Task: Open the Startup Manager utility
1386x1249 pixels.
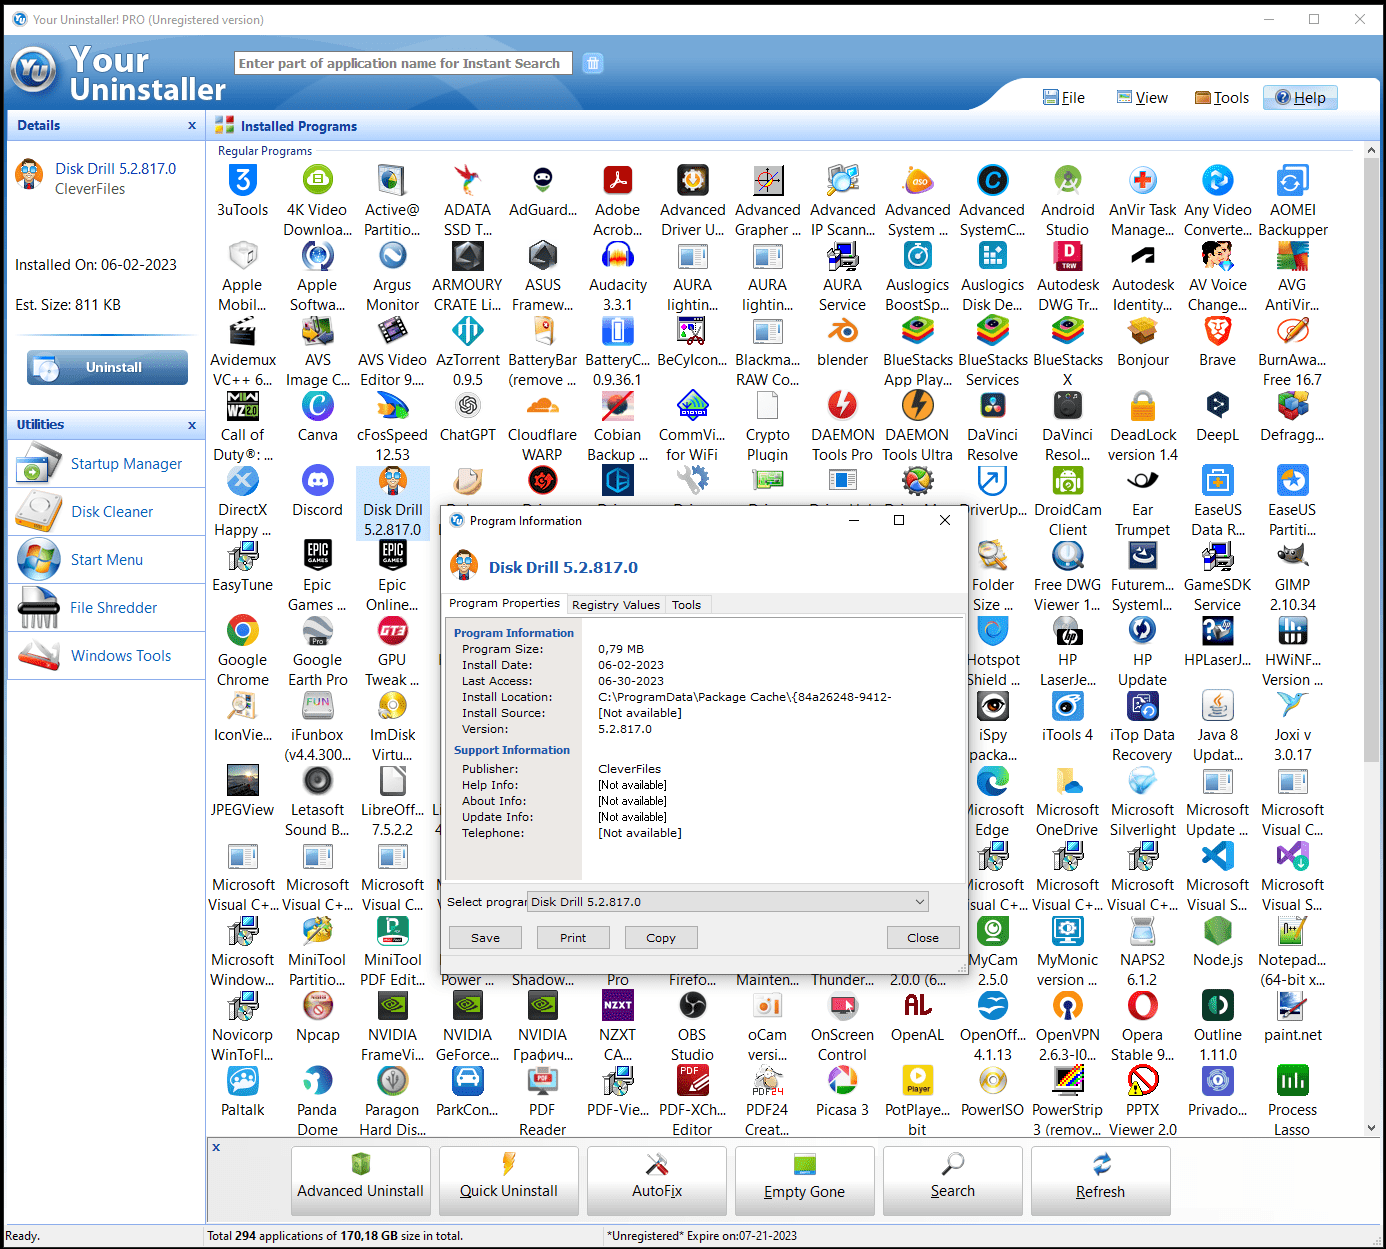Action: click(106, 464)
